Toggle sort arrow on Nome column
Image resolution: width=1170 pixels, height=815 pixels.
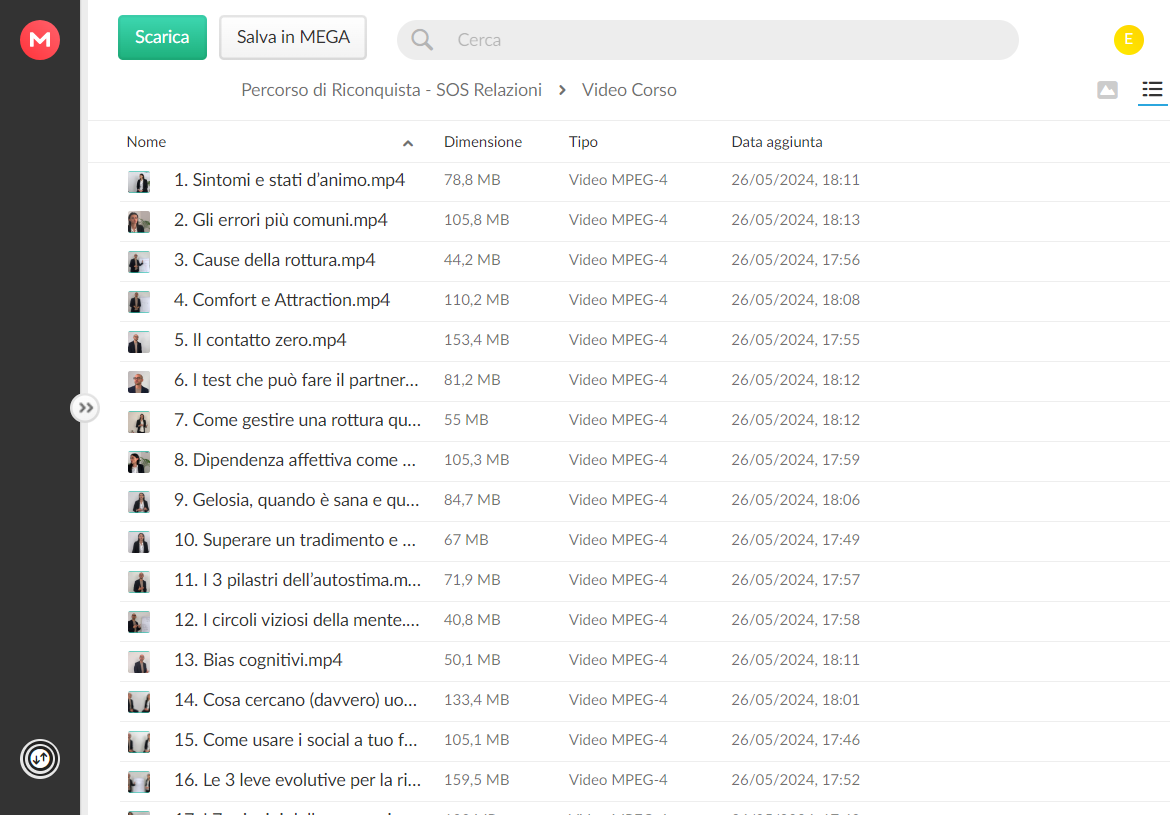pos(408,143)
